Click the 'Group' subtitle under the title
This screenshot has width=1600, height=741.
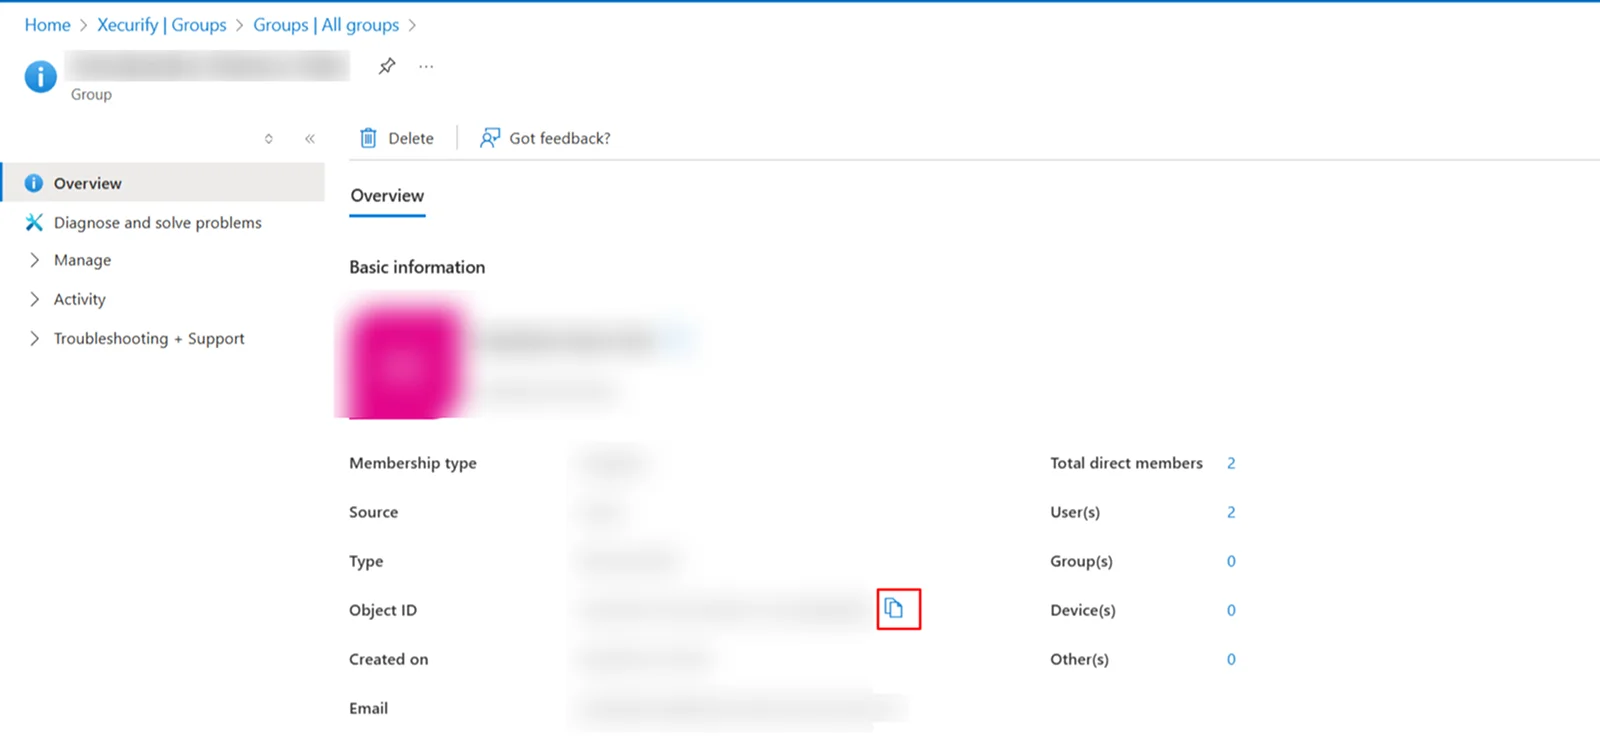(91, 94)
